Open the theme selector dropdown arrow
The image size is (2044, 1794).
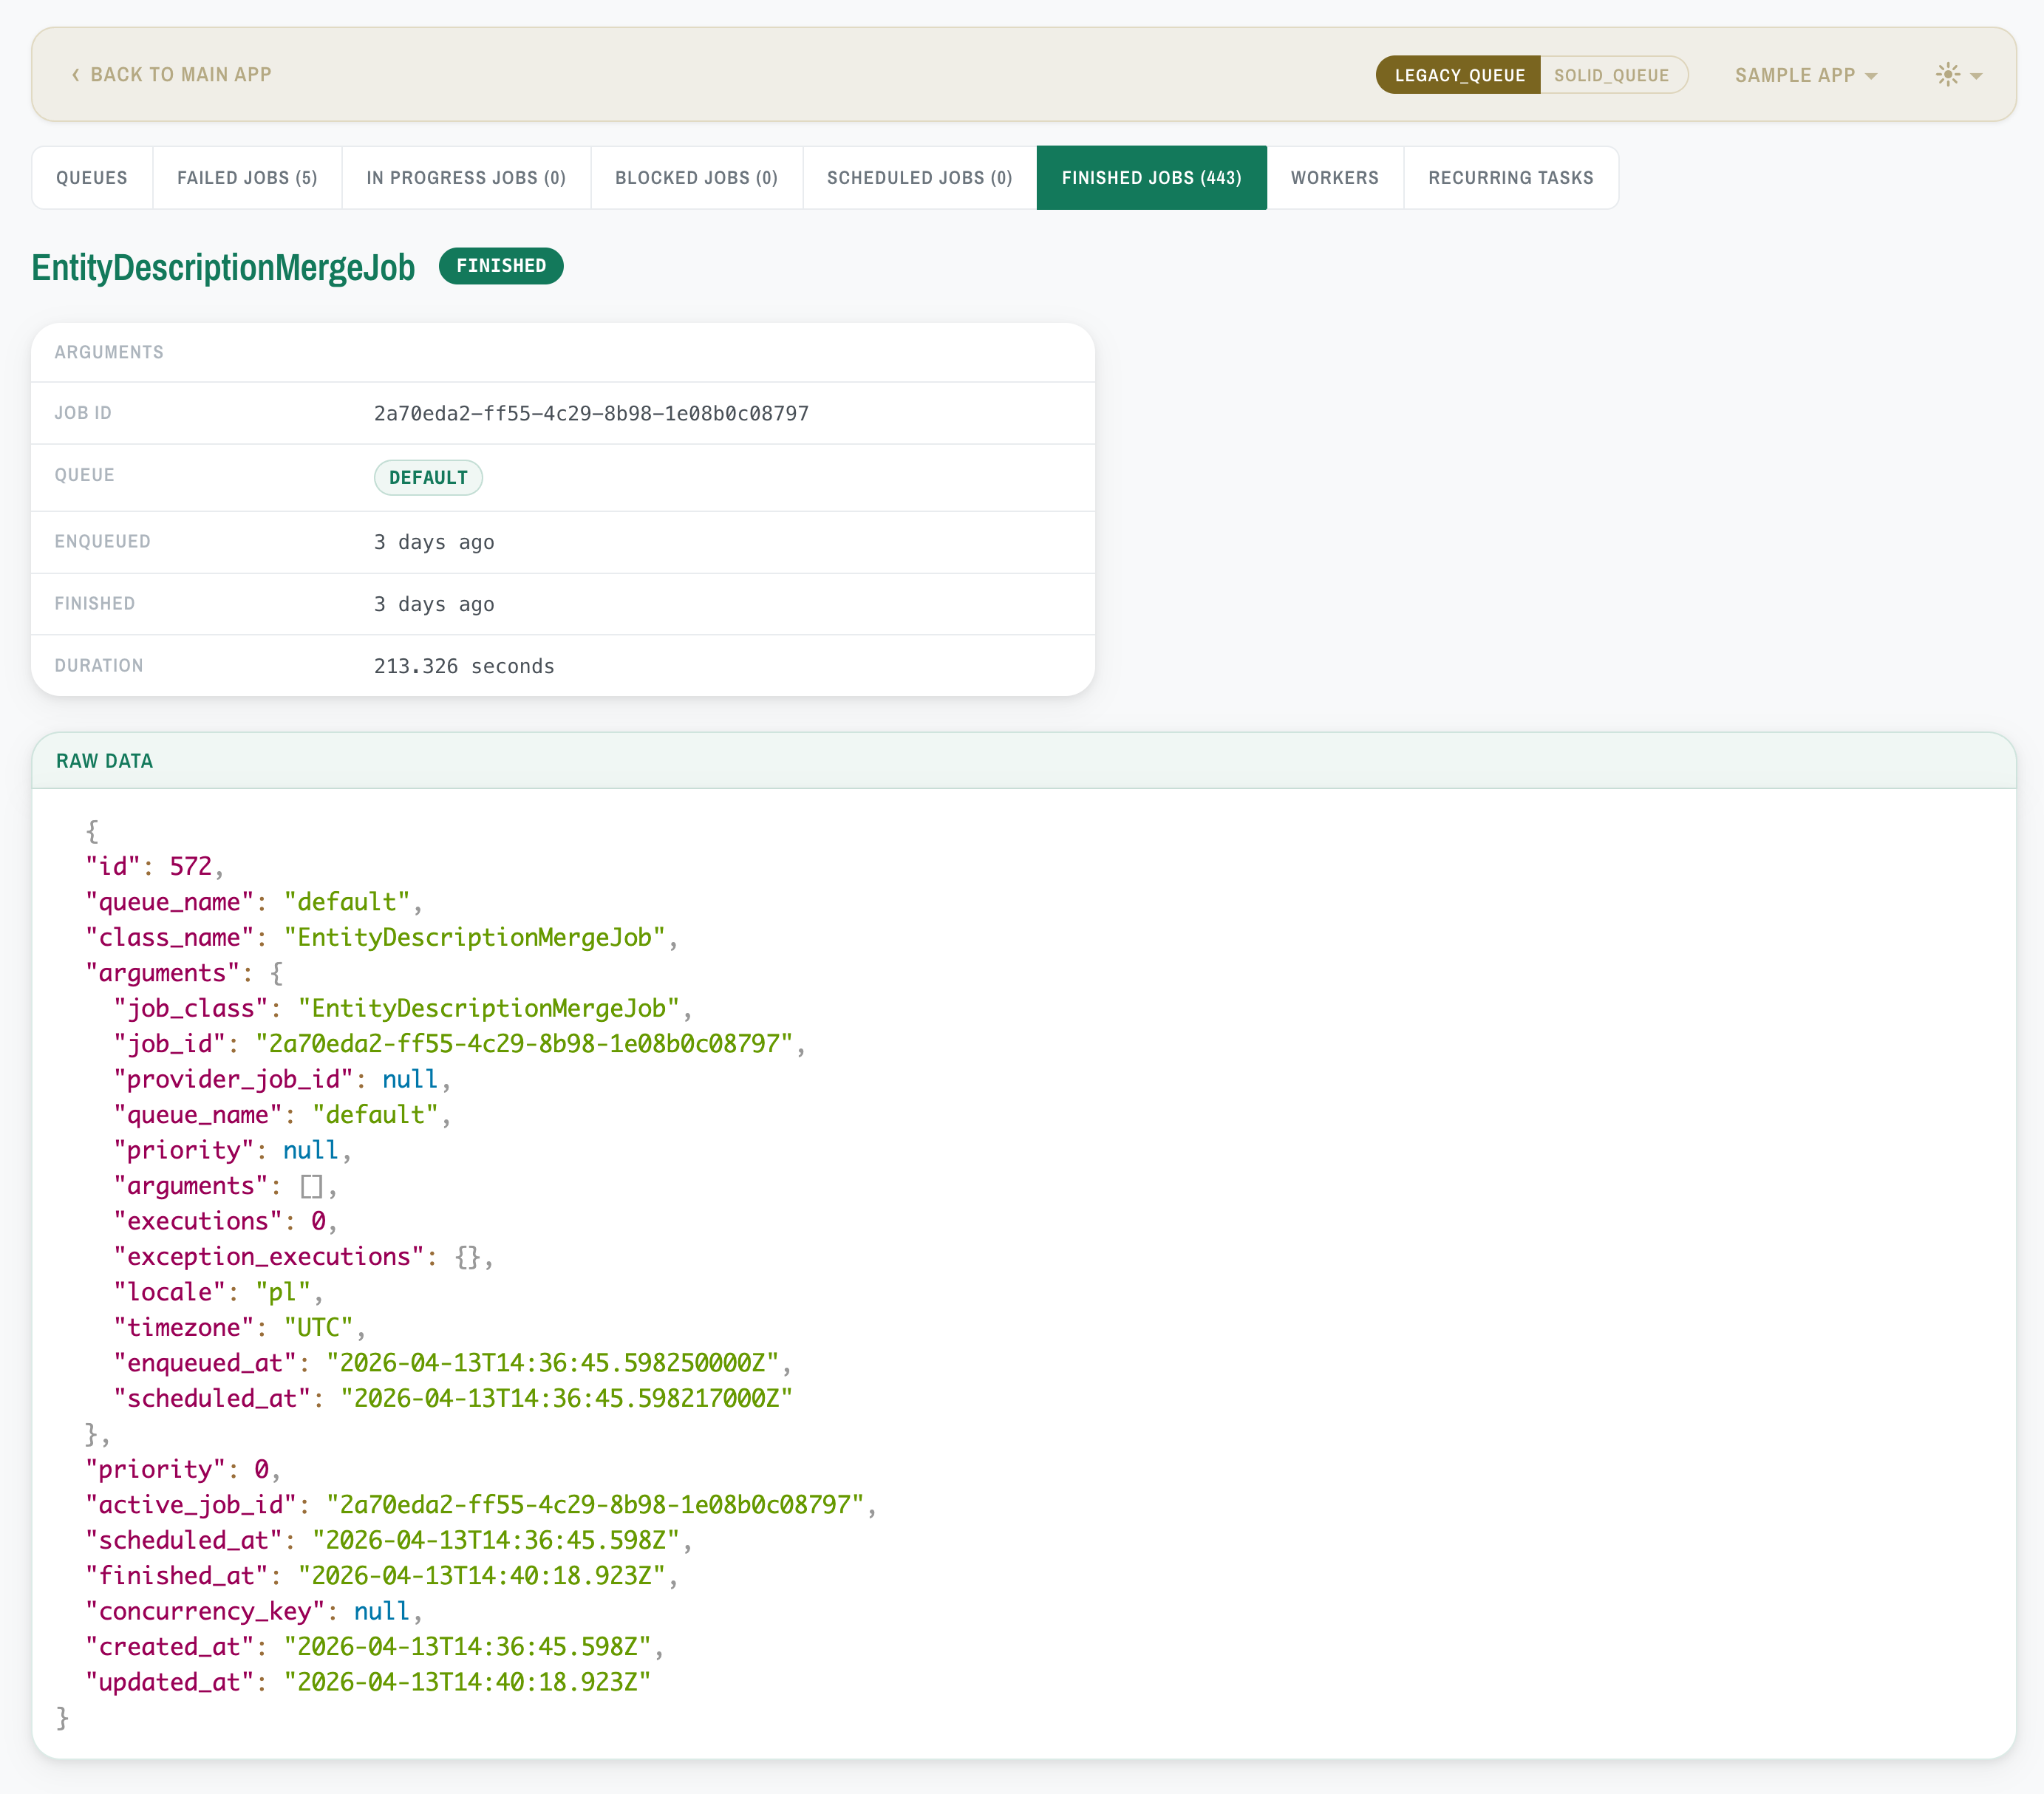click(x=1977, y=76)
